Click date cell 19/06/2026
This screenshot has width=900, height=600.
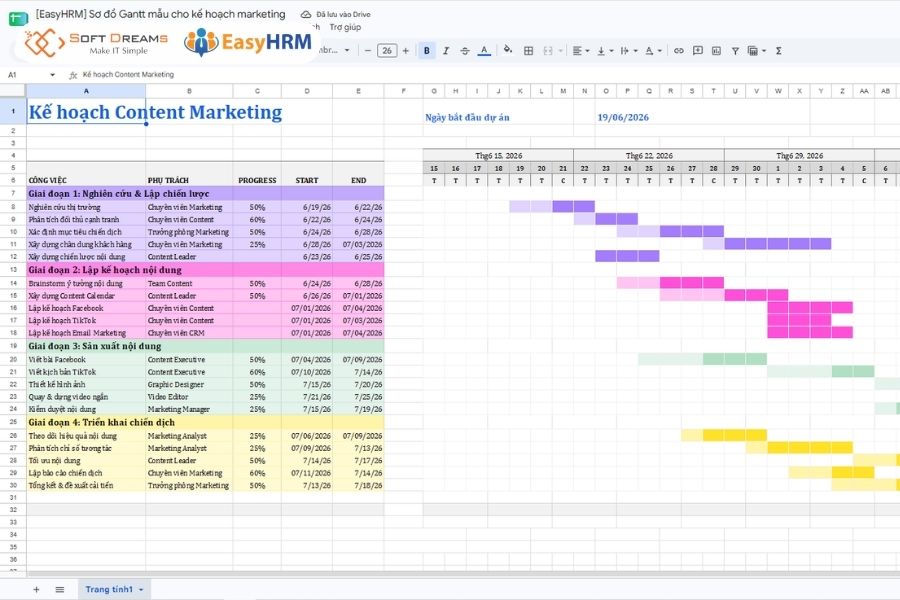[x=623, y=117]
